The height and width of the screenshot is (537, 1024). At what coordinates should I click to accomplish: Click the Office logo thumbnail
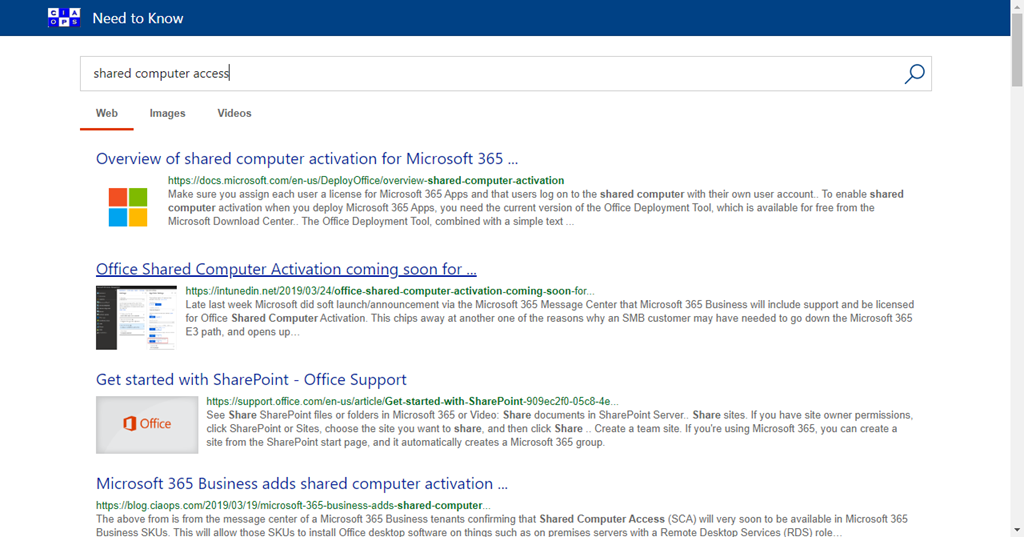coord(146,424)
